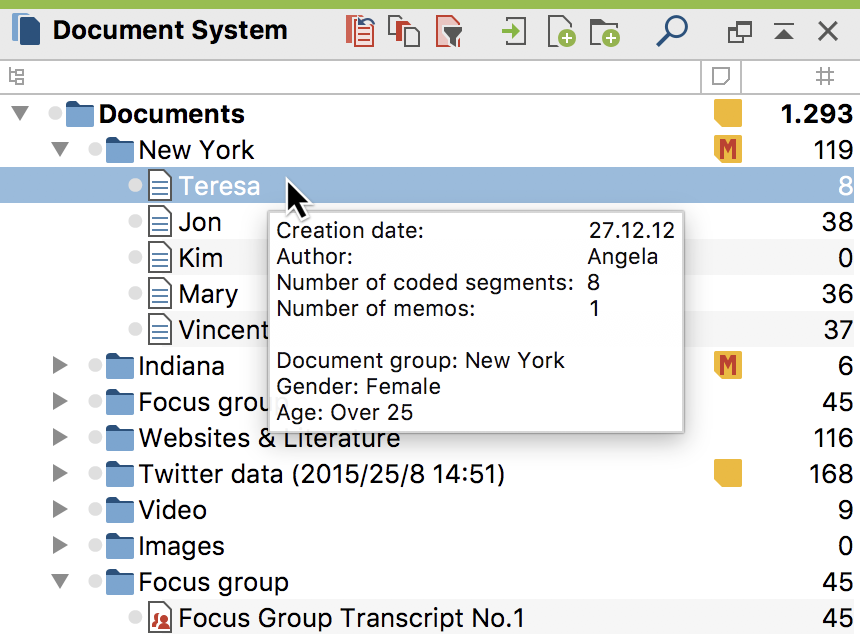The width and height of the screenshot is (860, 634).
Task: Click the Import documents green arrow icon
Action: pos(514,31)
